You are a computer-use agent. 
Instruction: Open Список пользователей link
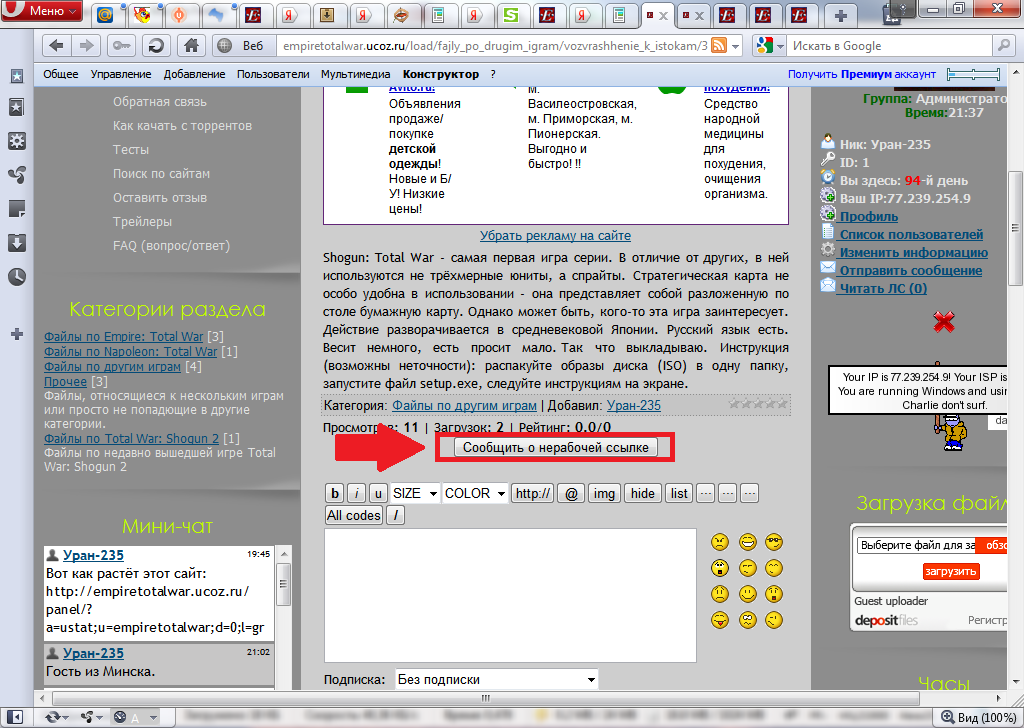coord(911,234)
